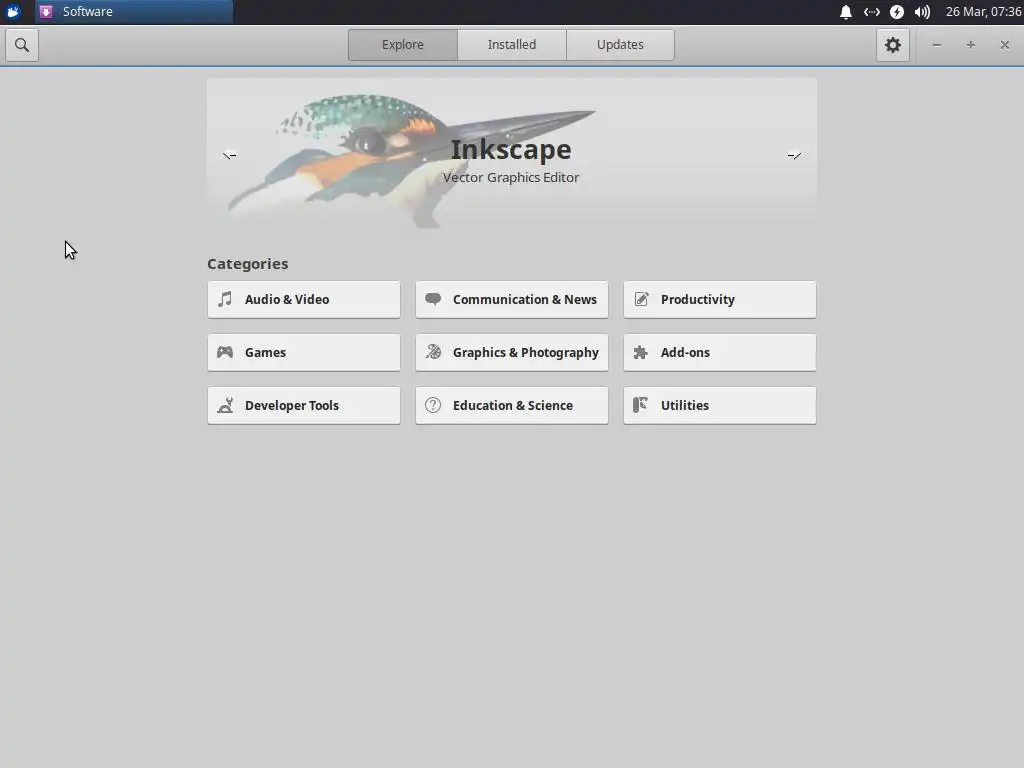This screenshot has width=1024, height=768.
Task: Click the Developer Tools icon
Action: [x=225, y=405]
